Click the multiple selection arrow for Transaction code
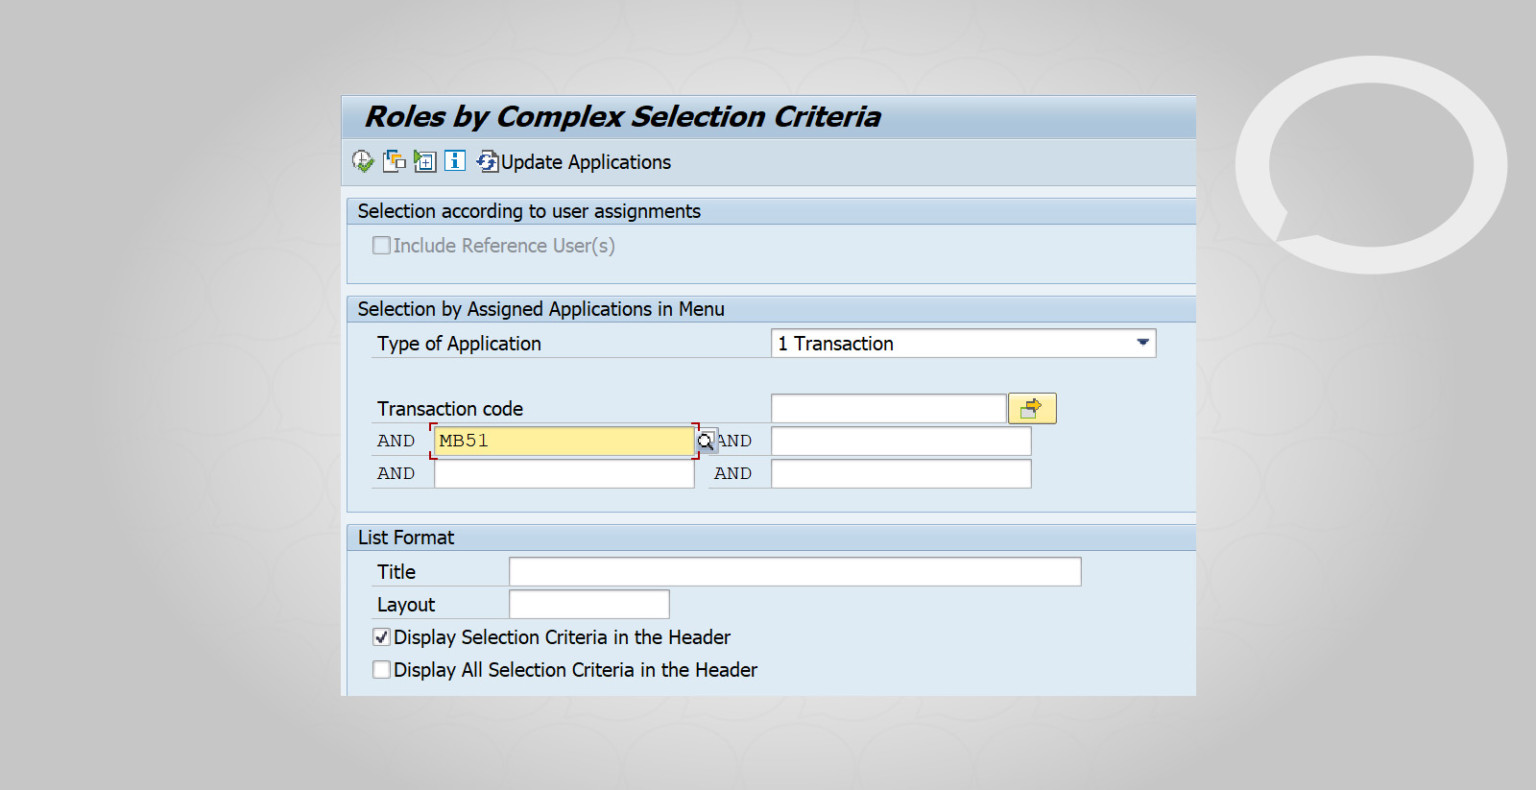 pyautogui.click(x=1032, y=408)
